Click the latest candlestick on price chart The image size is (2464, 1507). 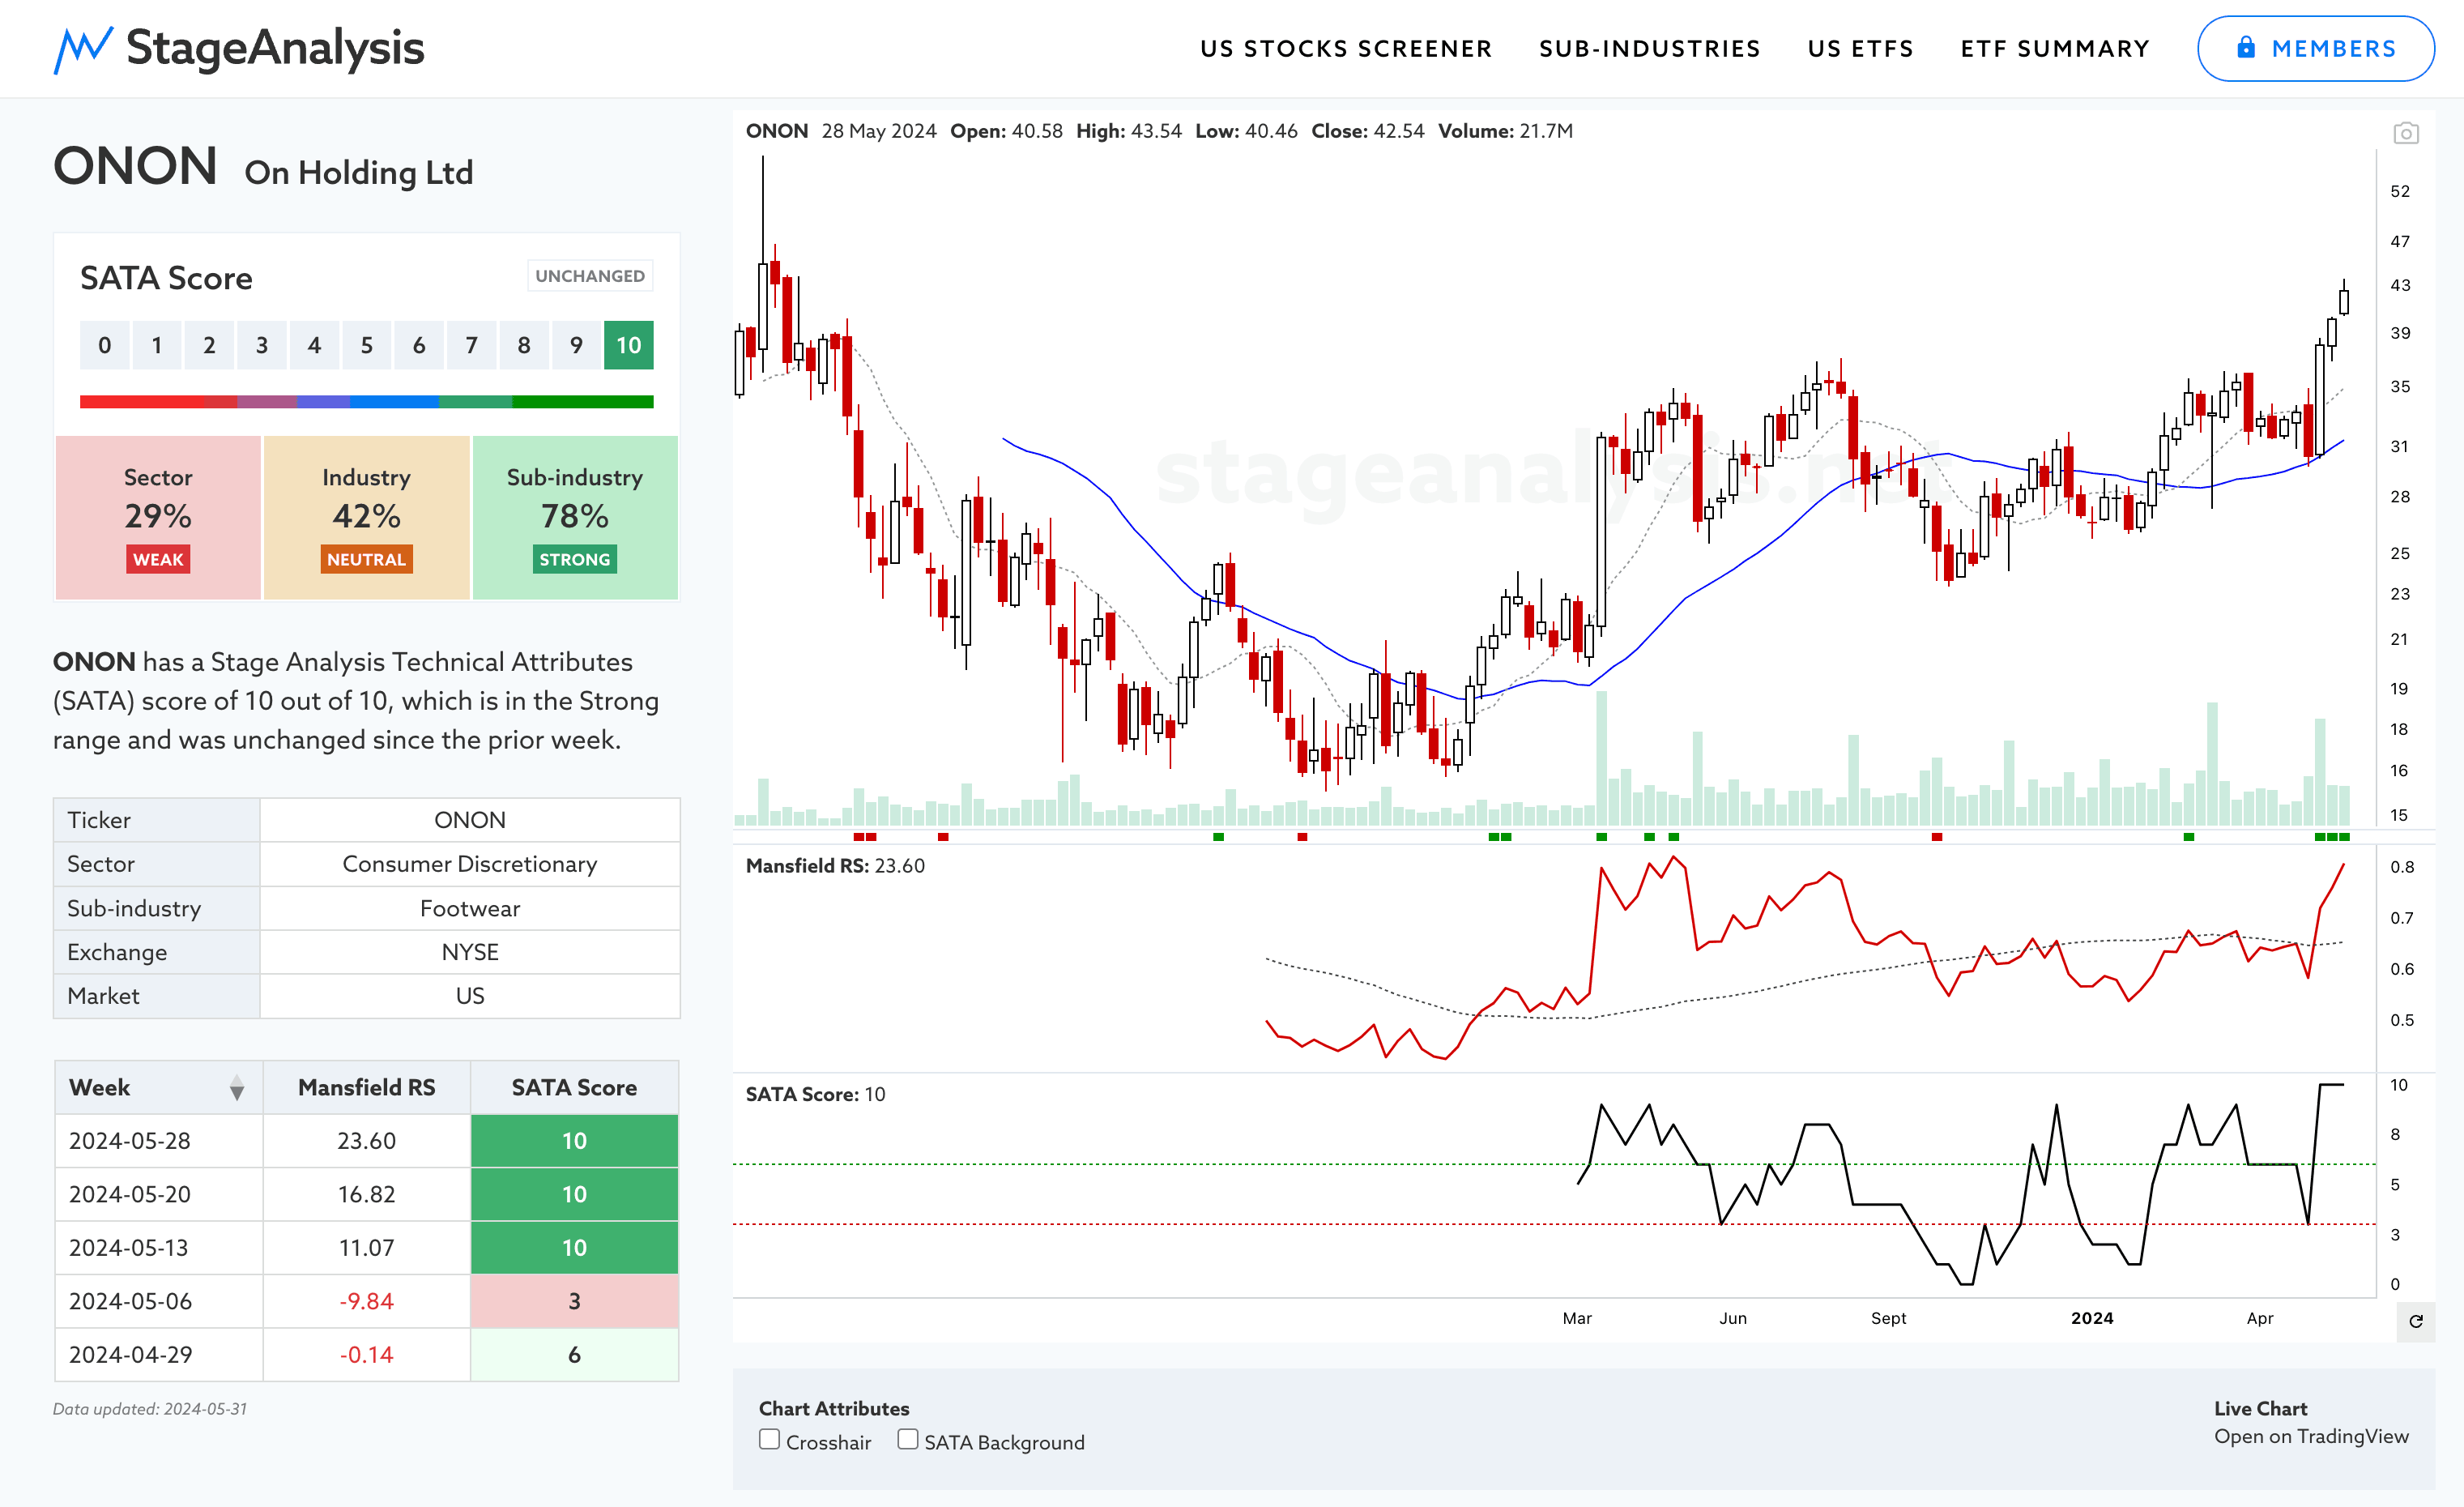click(2343, 301)
